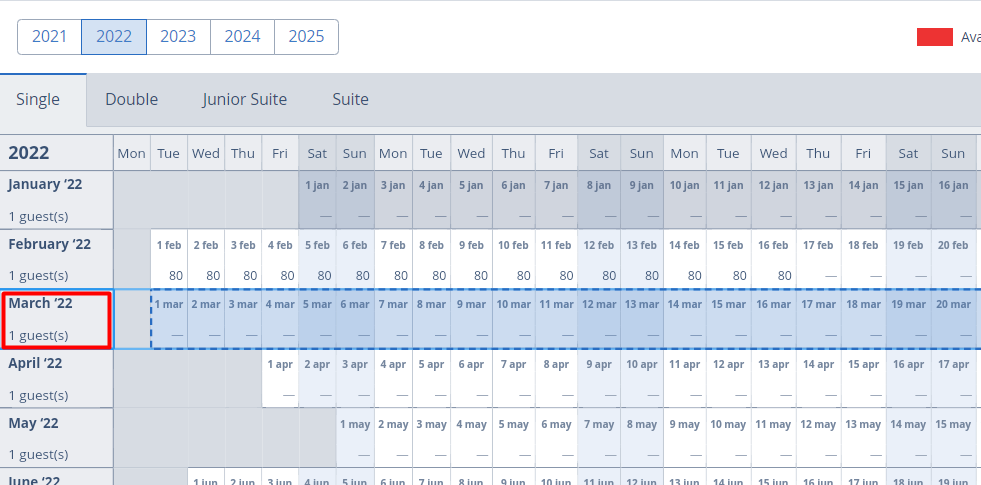Select the May '22 row header
981x485 pixels.
56,438
